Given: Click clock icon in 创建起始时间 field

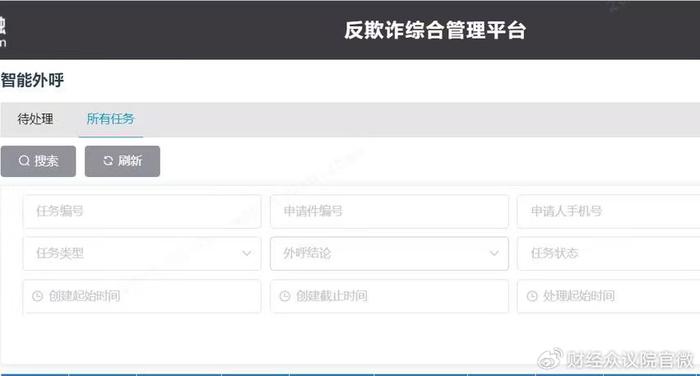Looking at the screenshot, I should [38, 296].
